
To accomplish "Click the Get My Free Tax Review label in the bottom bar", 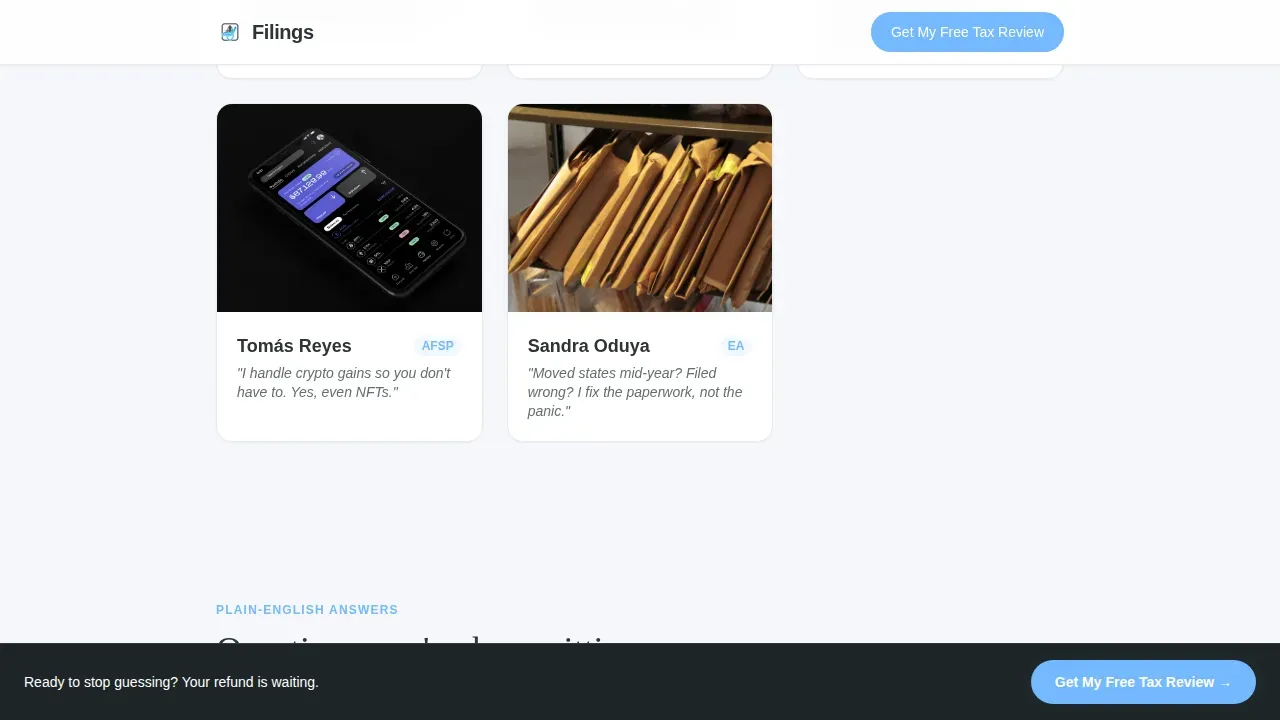I will pyautogui.click(x=1134, y=682).
